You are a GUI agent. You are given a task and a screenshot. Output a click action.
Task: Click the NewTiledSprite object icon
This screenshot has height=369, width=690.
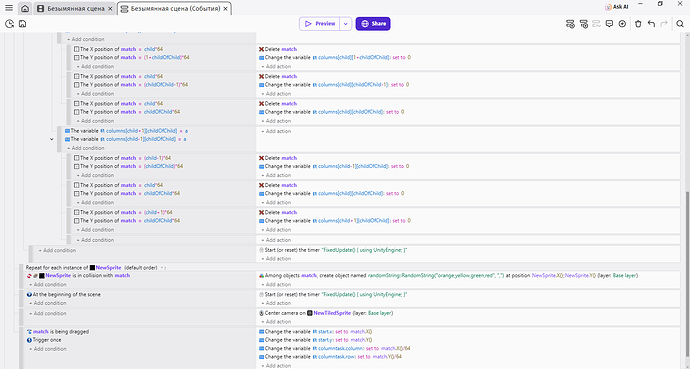(x=310, y=313)
